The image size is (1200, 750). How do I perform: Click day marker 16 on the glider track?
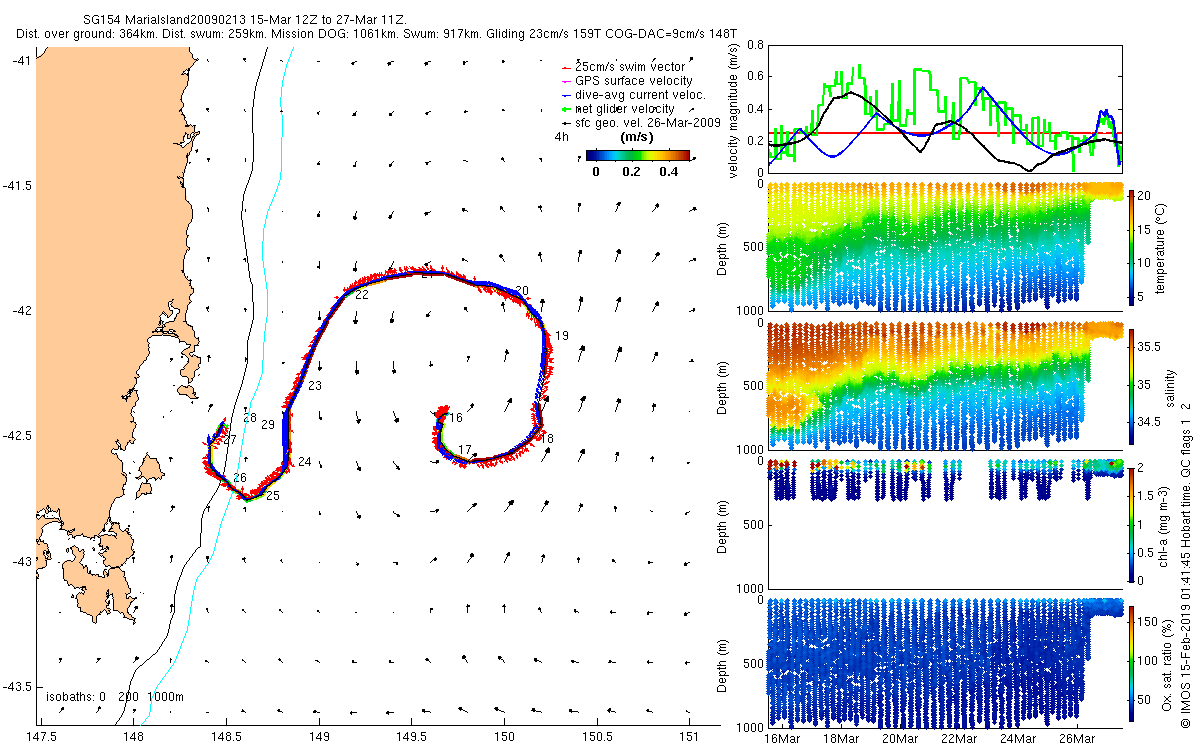pyautogui.click(x=455, y=418)
